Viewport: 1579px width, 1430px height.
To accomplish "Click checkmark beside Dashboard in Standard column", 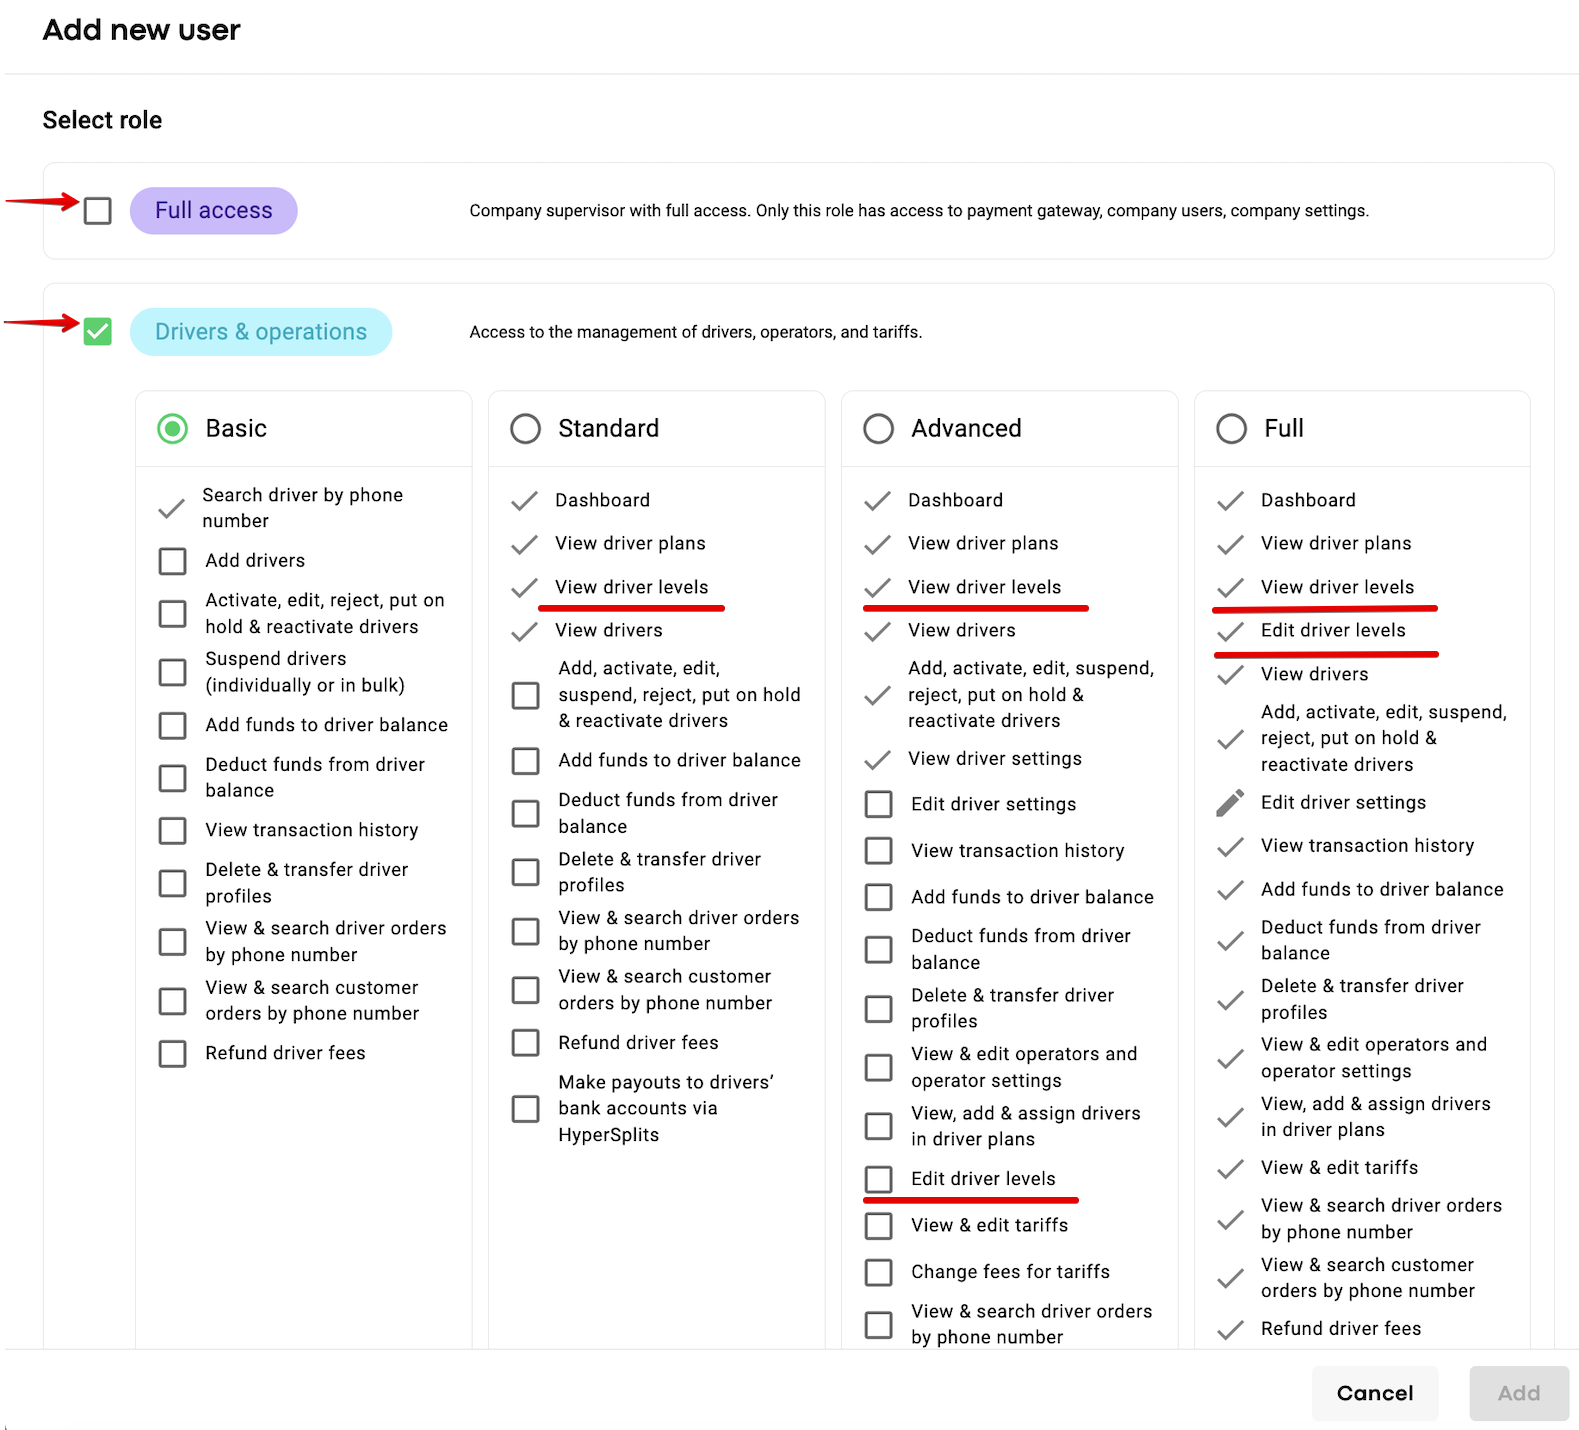I will [524, 501].
